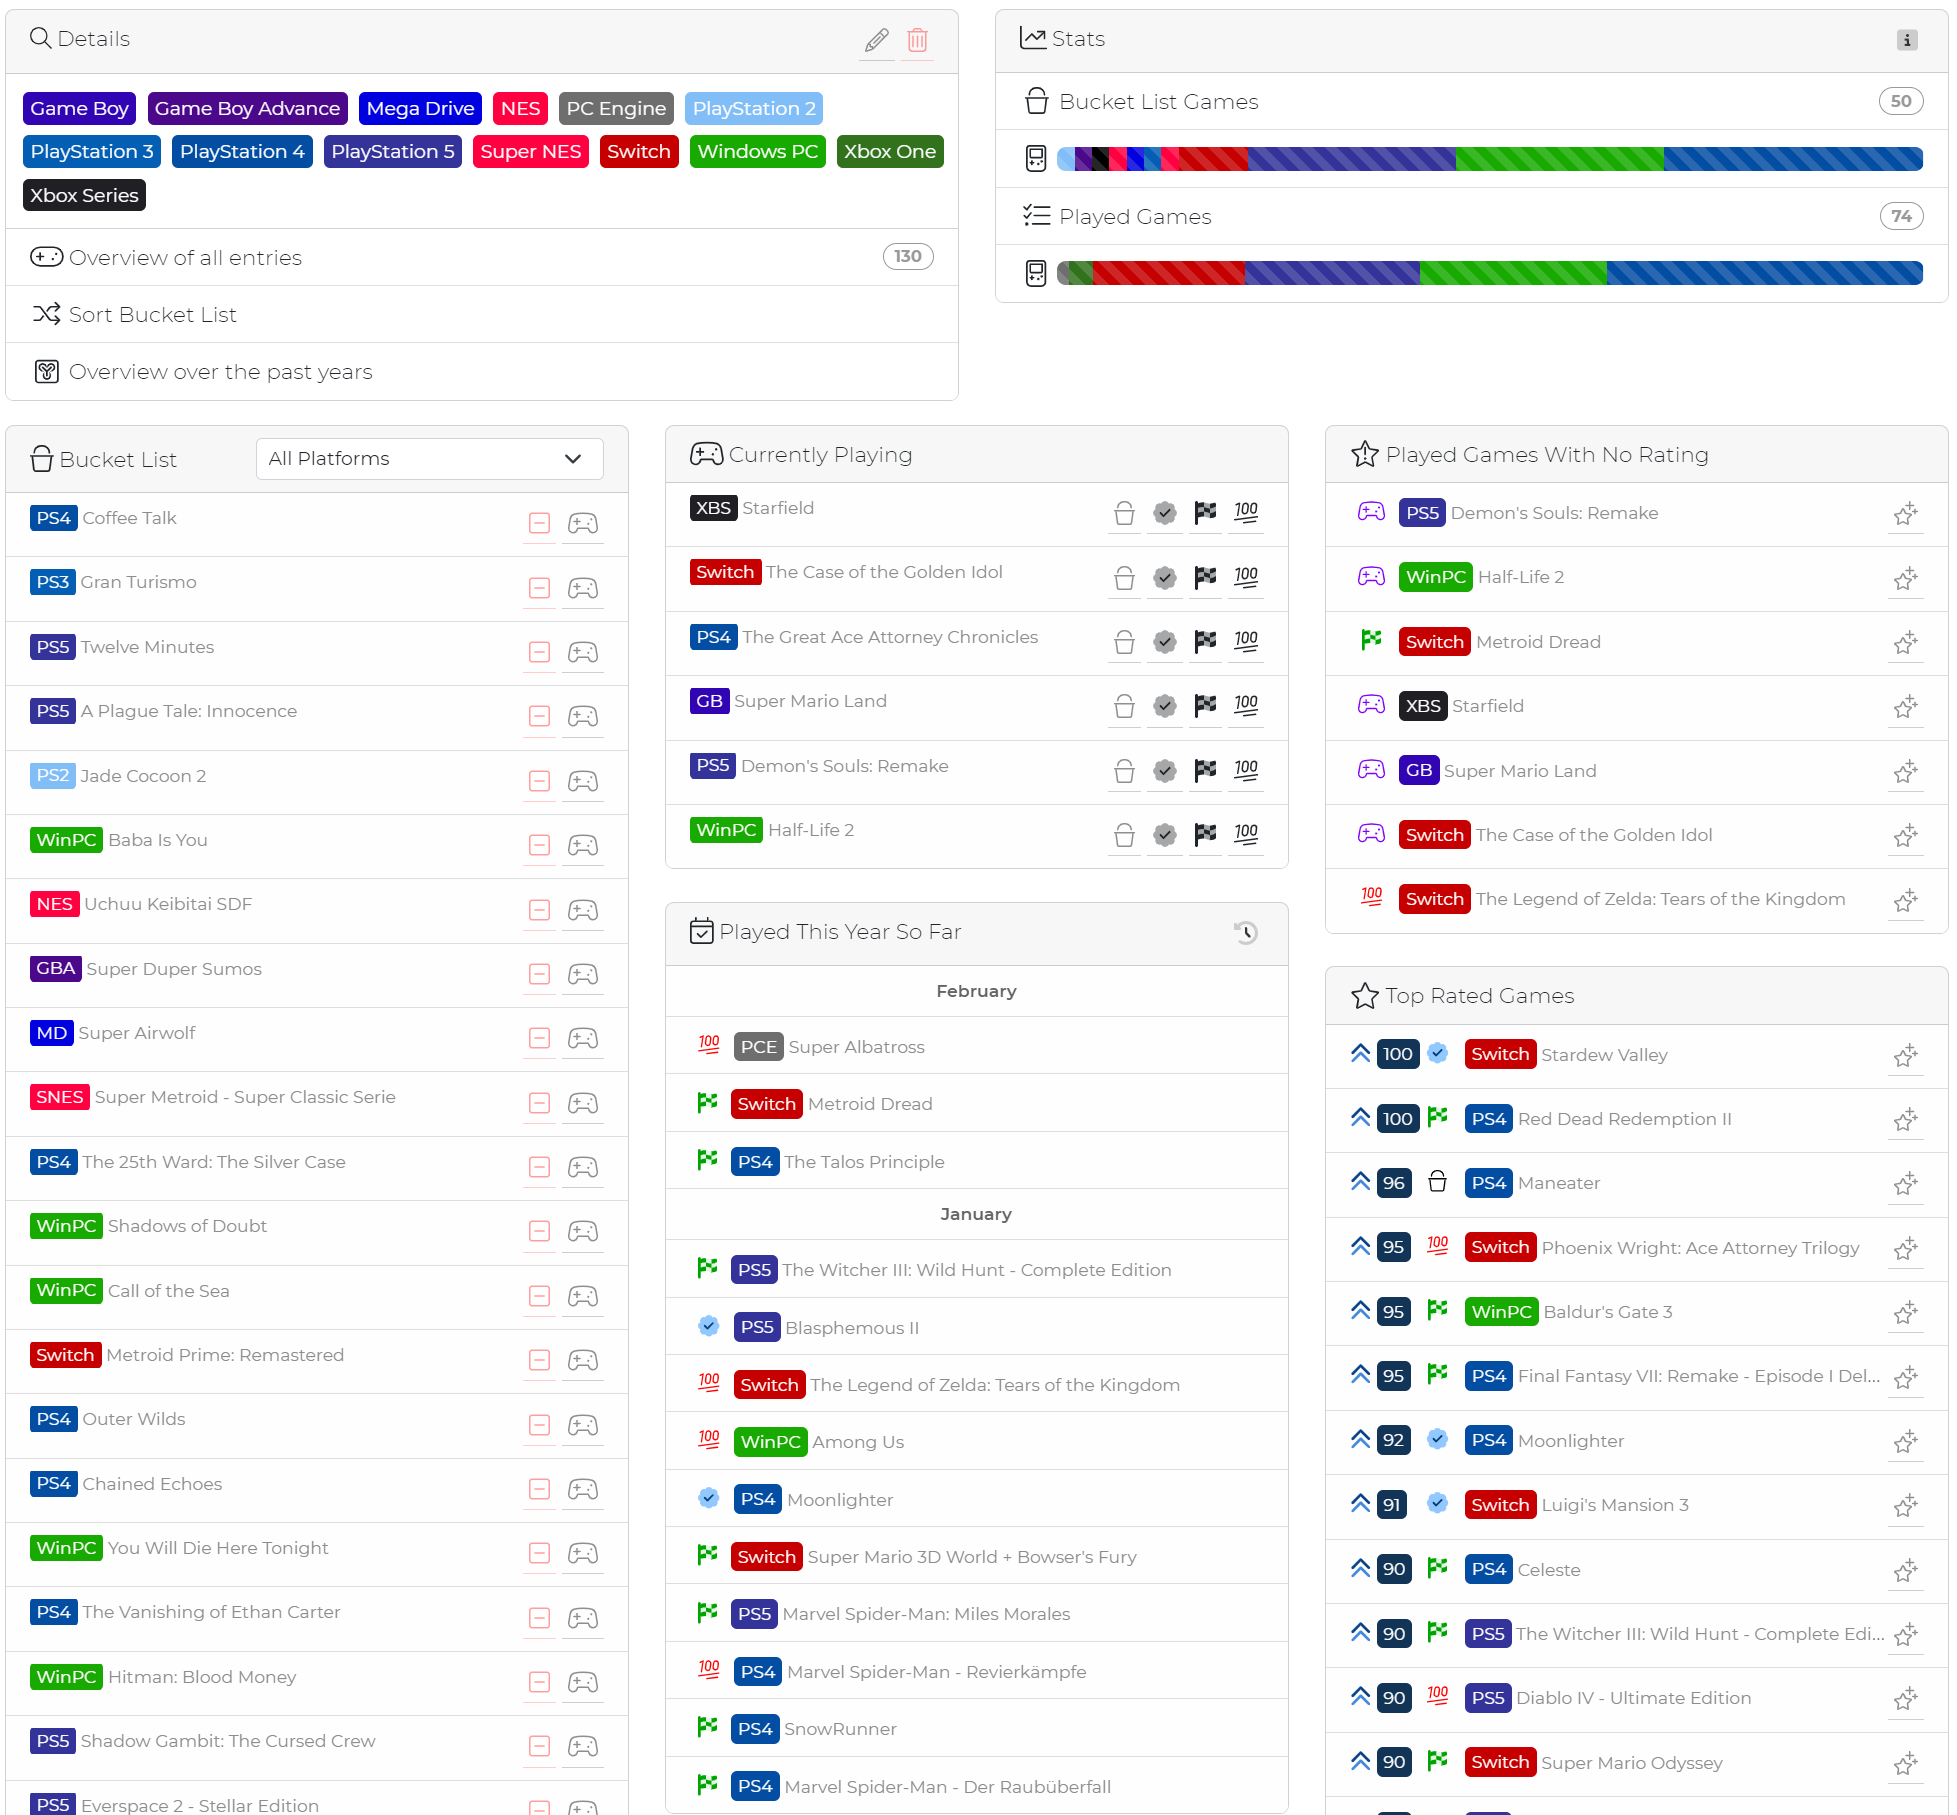1957x1815 pixels.
Task: Remove Coffee Talk from bucket list
Action: 540,523
